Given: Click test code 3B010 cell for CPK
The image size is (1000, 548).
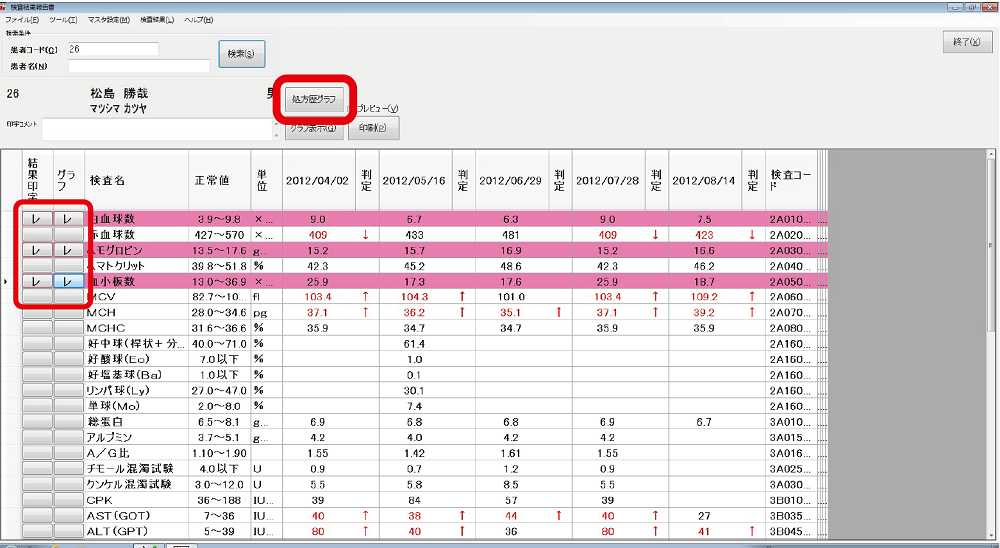Looking at the screenshot, I should click(791, 500).
